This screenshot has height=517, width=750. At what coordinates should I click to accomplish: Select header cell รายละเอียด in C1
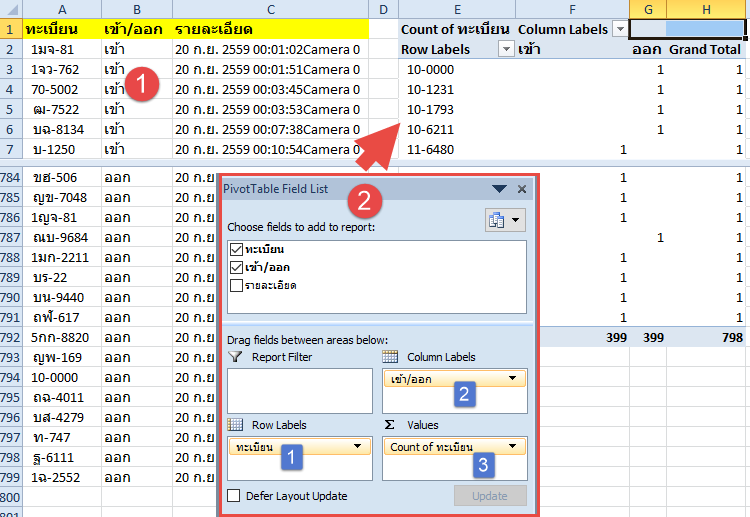(x=271, y=29)
